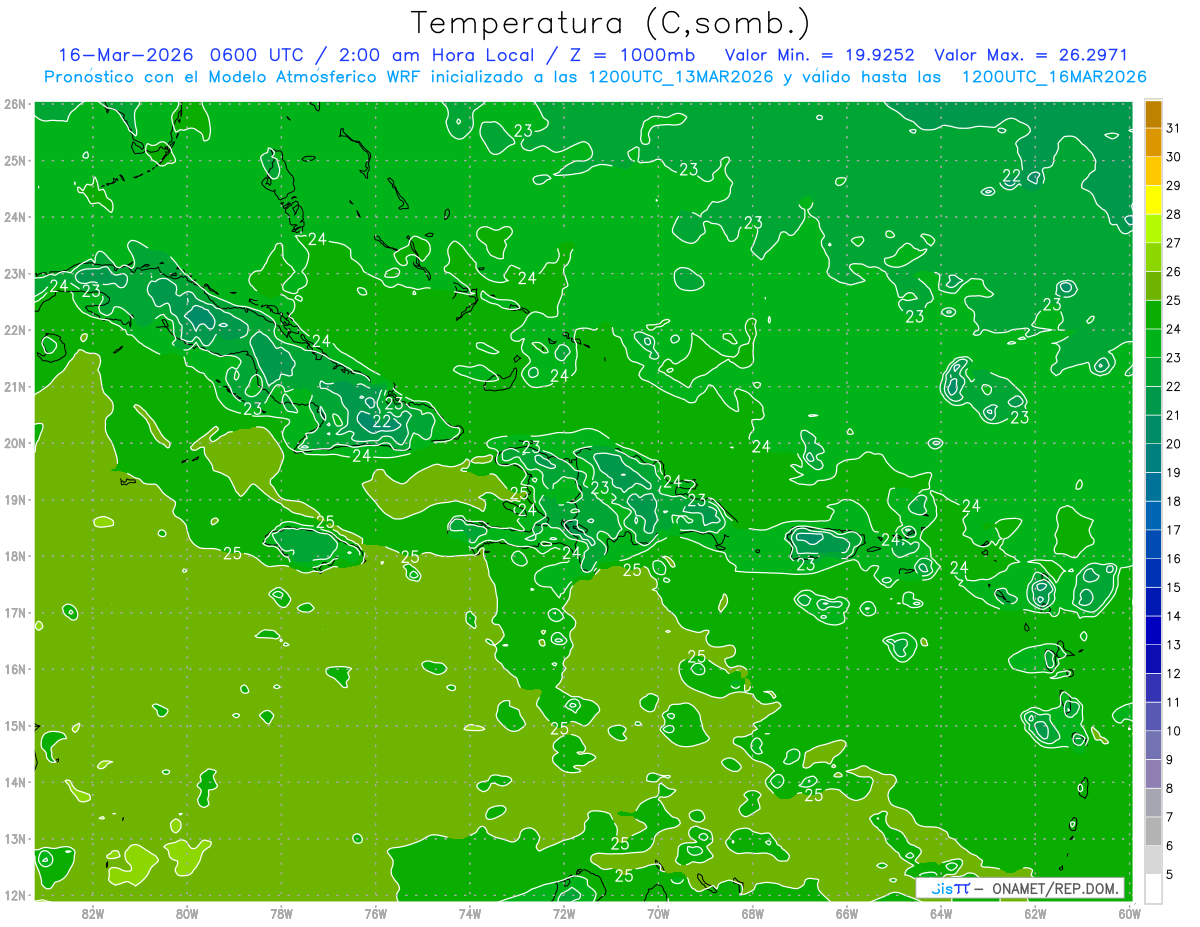Click the 76W longitude axis label
Viewport: 1200px width, 927px height.
[x=376, y=912]
